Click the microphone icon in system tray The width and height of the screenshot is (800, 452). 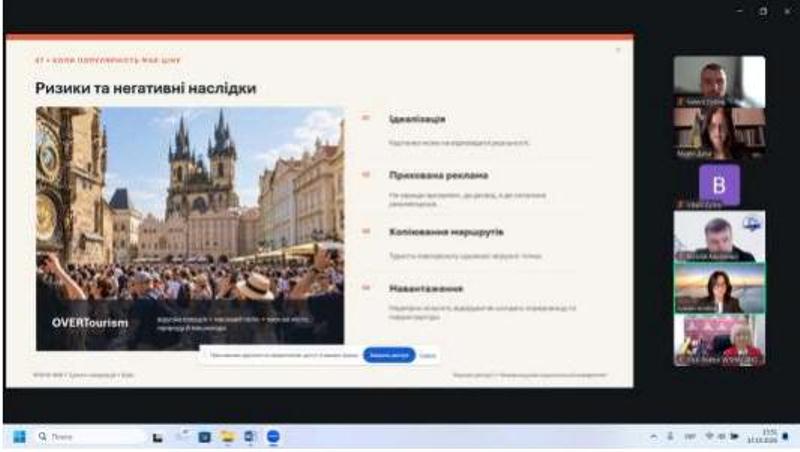(670, 436)
